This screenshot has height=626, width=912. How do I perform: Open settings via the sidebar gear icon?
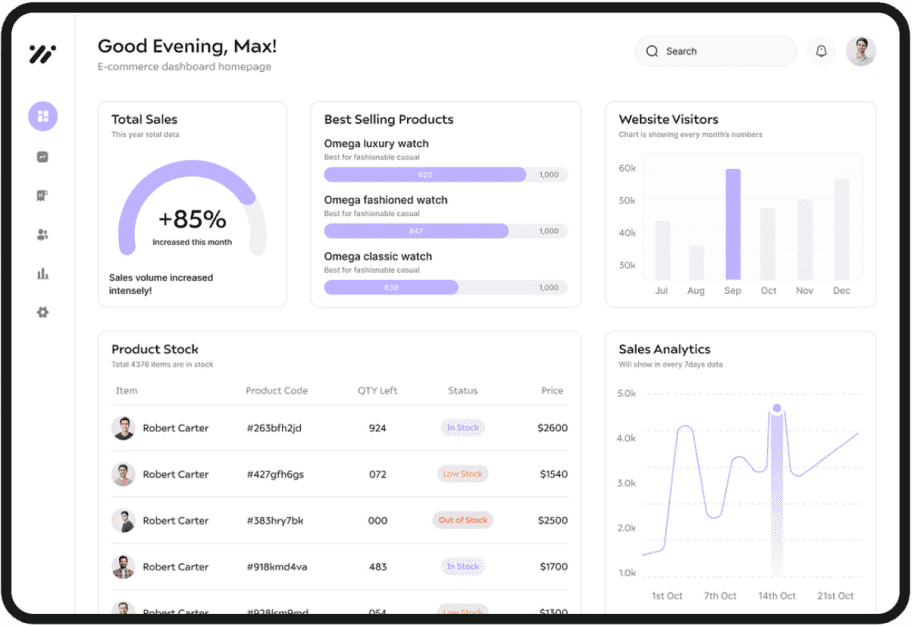43,312
